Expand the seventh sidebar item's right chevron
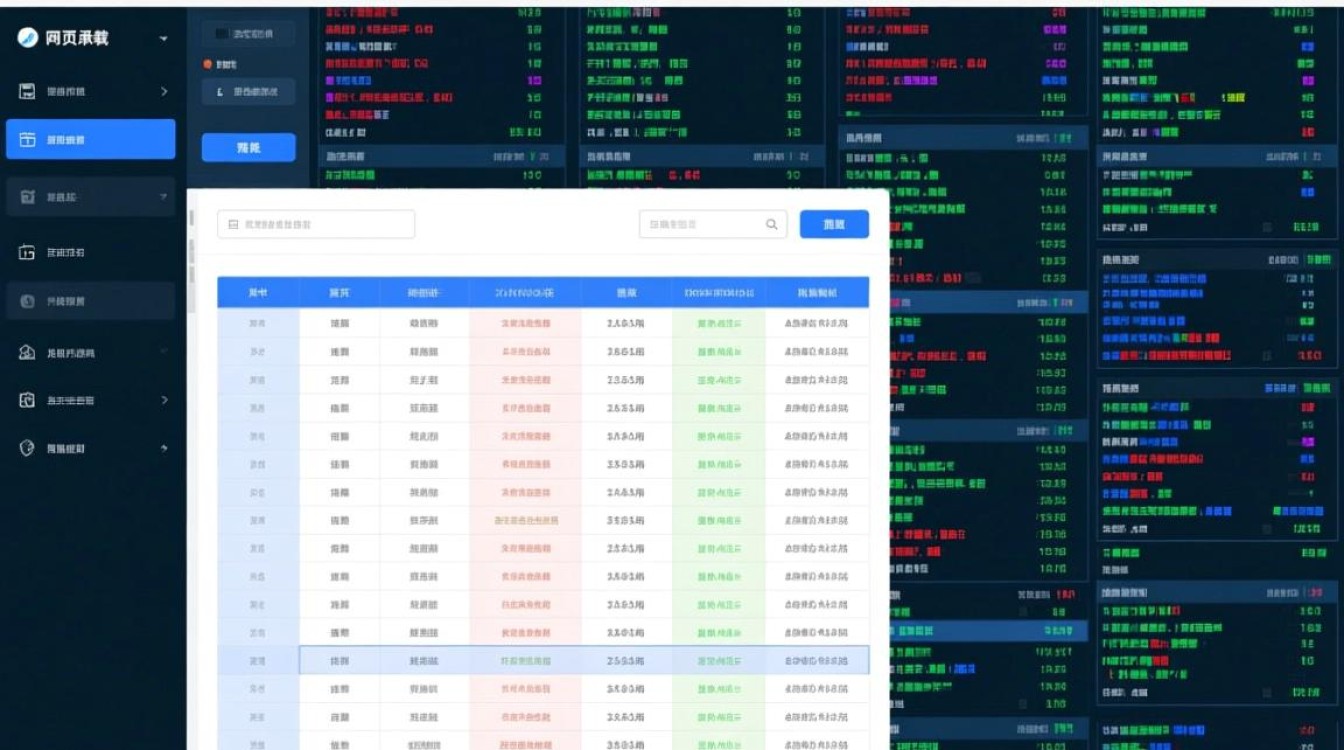The width and height of the screenshot is (1344, 750). coord(164,400)
